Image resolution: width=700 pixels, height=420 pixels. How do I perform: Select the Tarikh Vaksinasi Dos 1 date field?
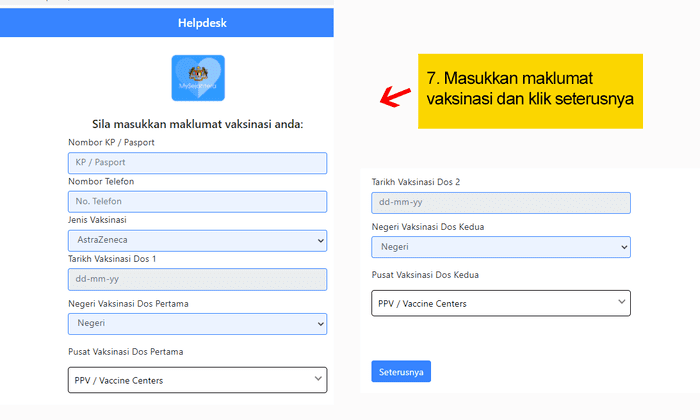tap(197, 279)
